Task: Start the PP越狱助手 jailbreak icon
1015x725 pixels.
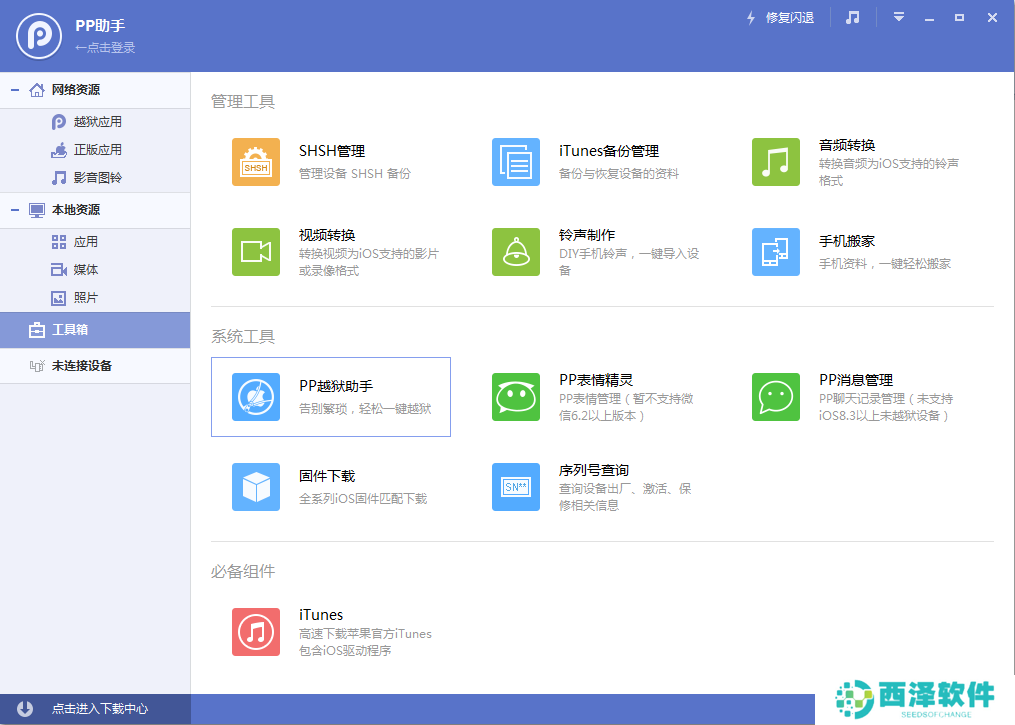Action: click(256, 397)
